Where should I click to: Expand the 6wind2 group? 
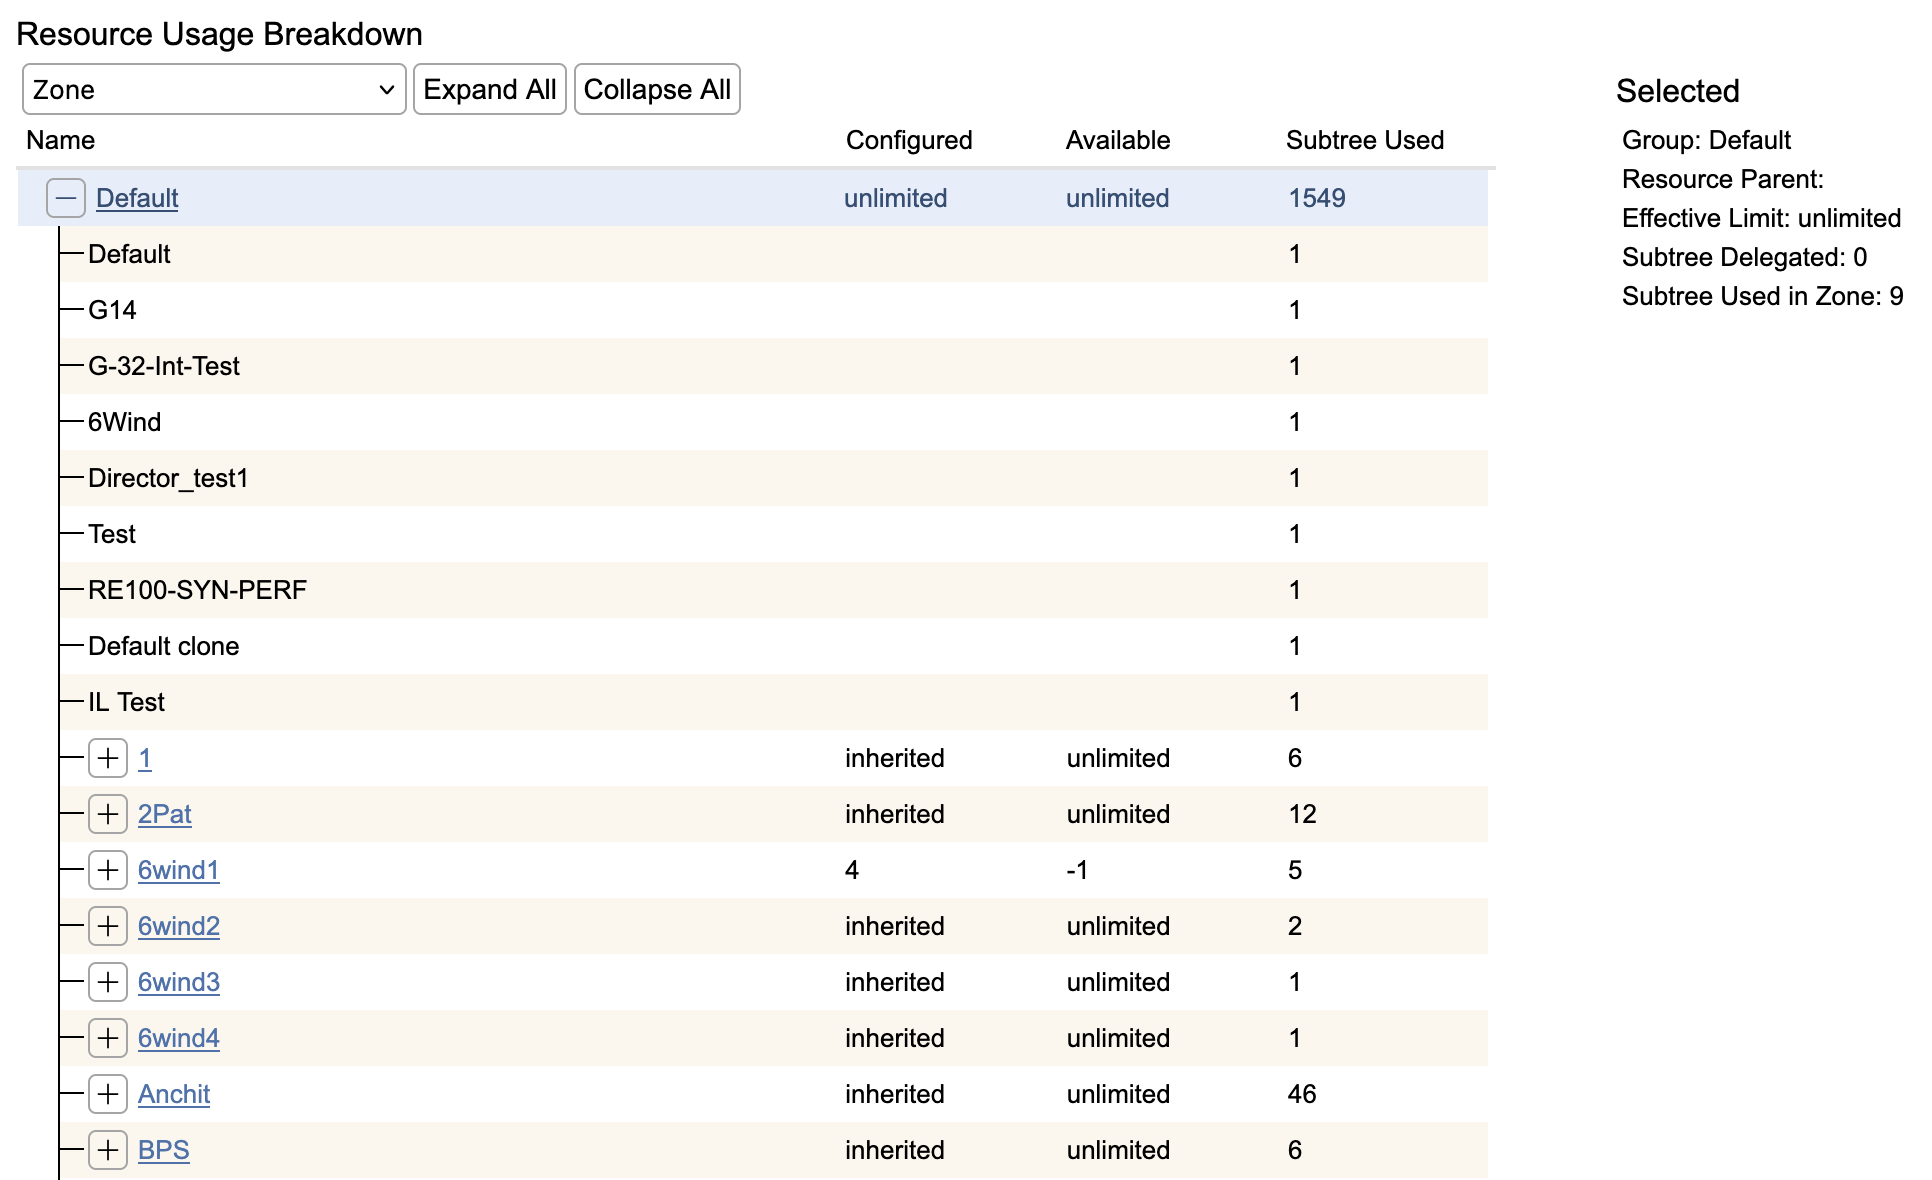point(108,926)
